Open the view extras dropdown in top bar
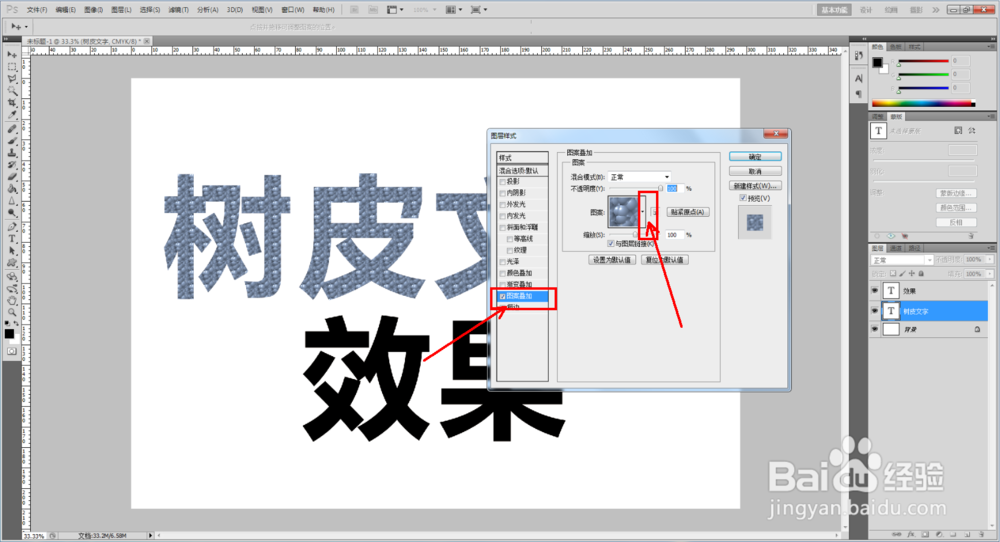 click(395, 10)
